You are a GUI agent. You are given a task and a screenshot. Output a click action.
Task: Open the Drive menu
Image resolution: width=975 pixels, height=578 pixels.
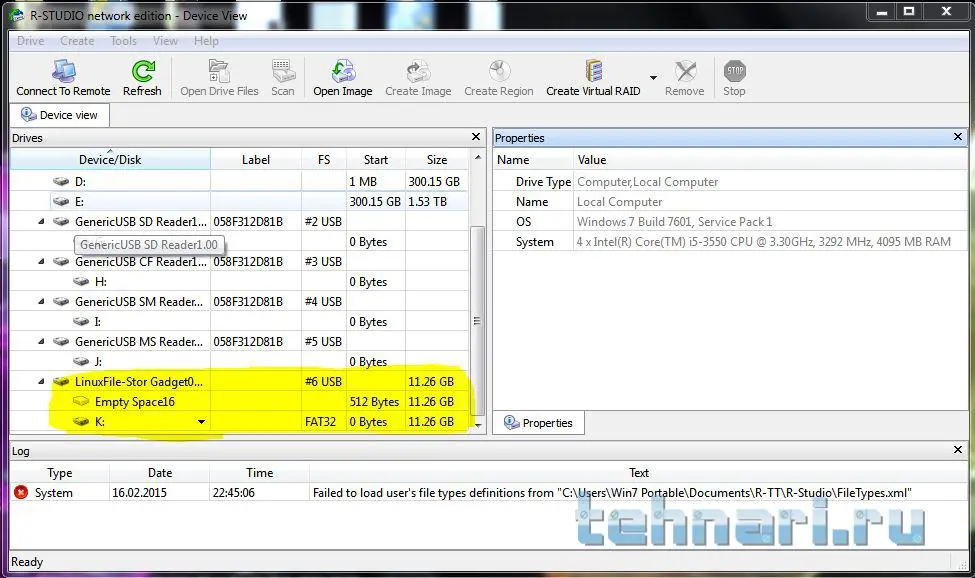(30, 41)
